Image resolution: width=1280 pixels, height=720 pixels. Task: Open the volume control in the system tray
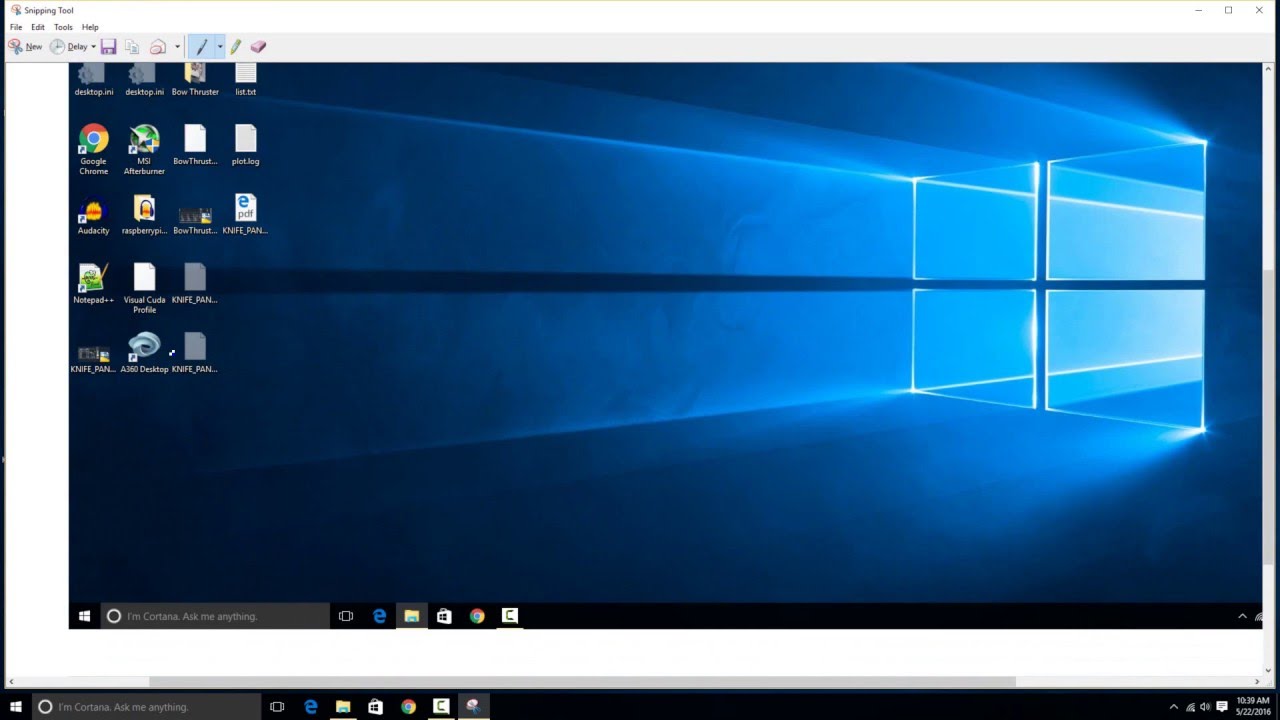point(1205,707)
